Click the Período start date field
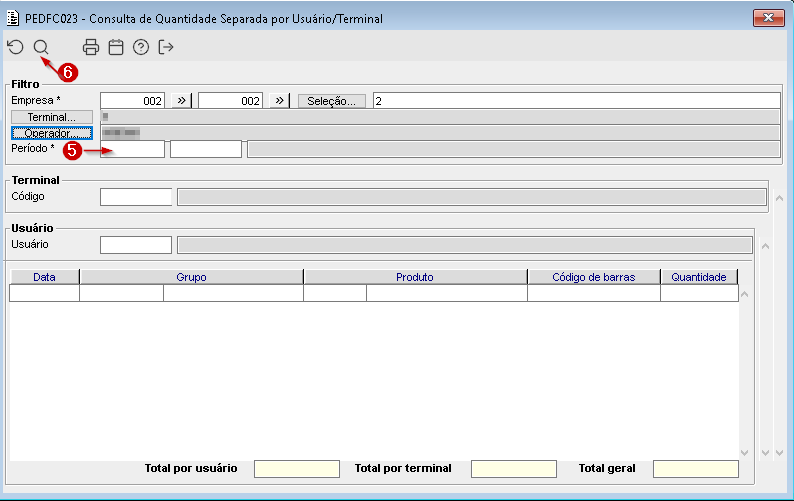This screenshot has width=794, height=501. 132,149
